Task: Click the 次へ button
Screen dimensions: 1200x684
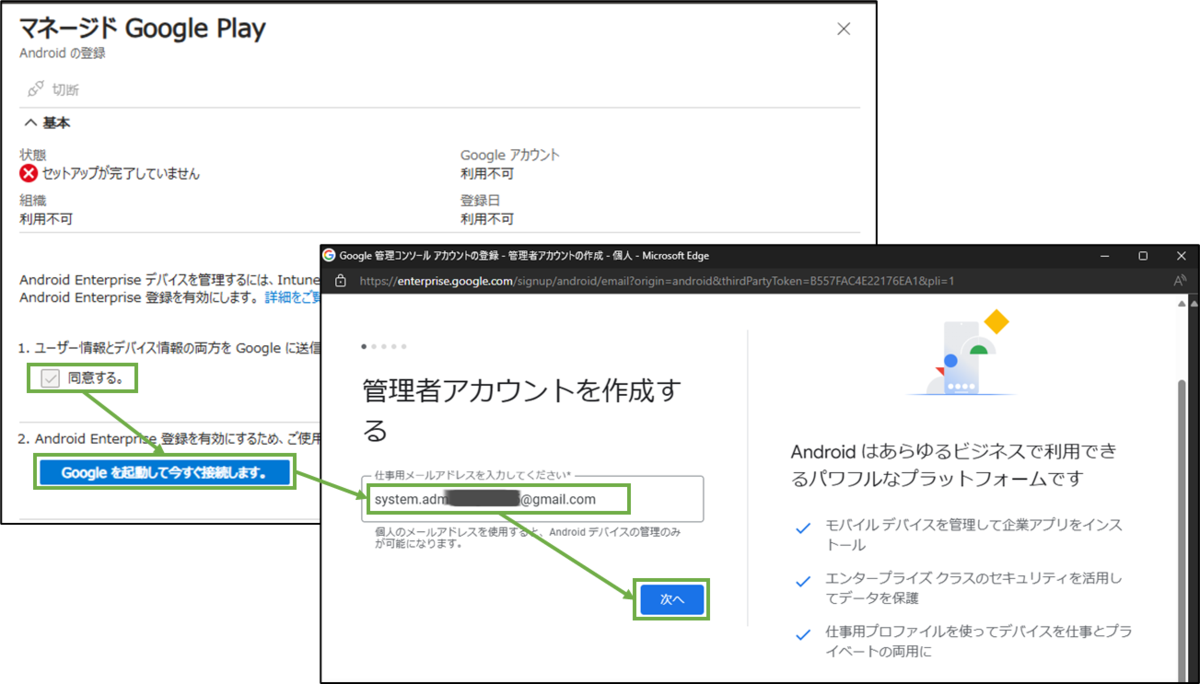Action: tap(672, 599)
